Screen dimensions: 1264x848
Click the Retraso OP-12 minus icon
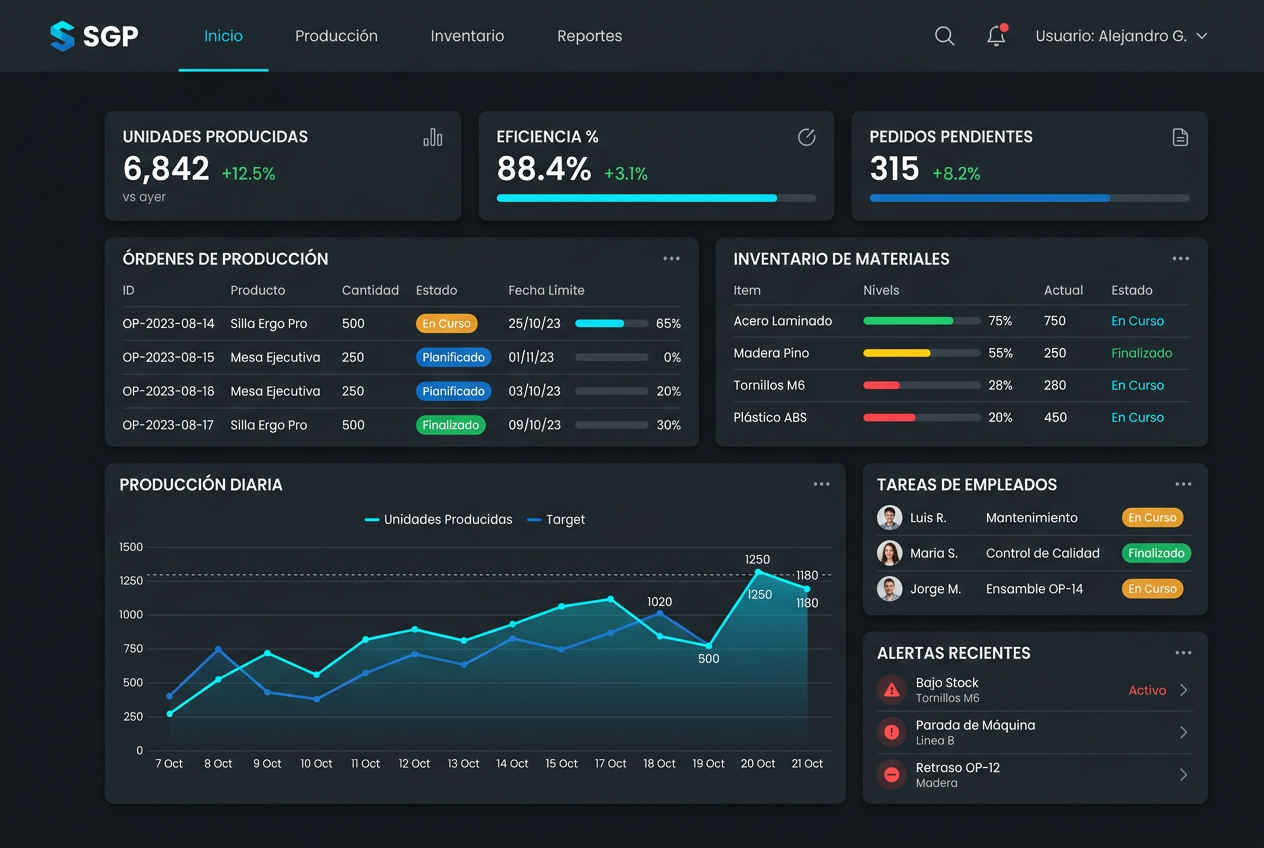[891, 775]
